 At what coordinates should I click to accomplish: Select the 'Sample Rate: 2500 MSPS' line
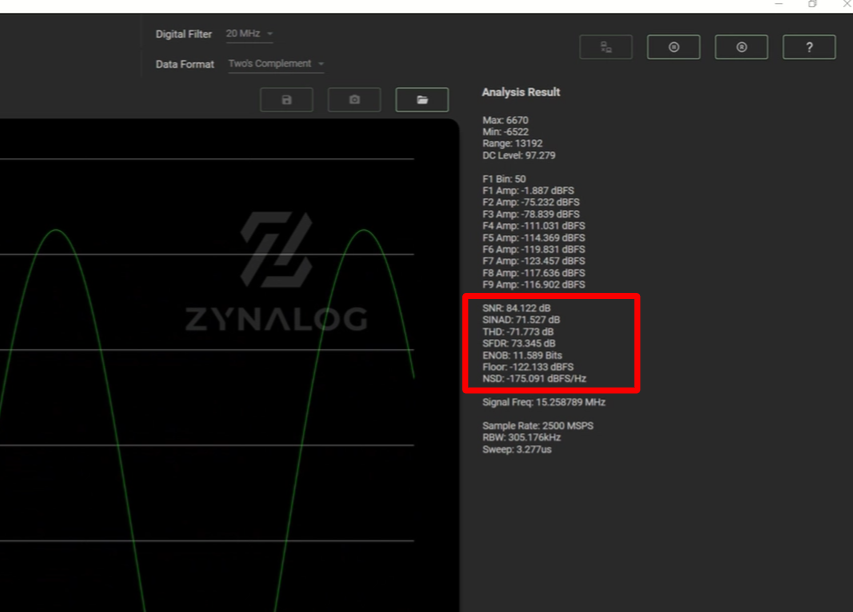[x=537, y=426]
